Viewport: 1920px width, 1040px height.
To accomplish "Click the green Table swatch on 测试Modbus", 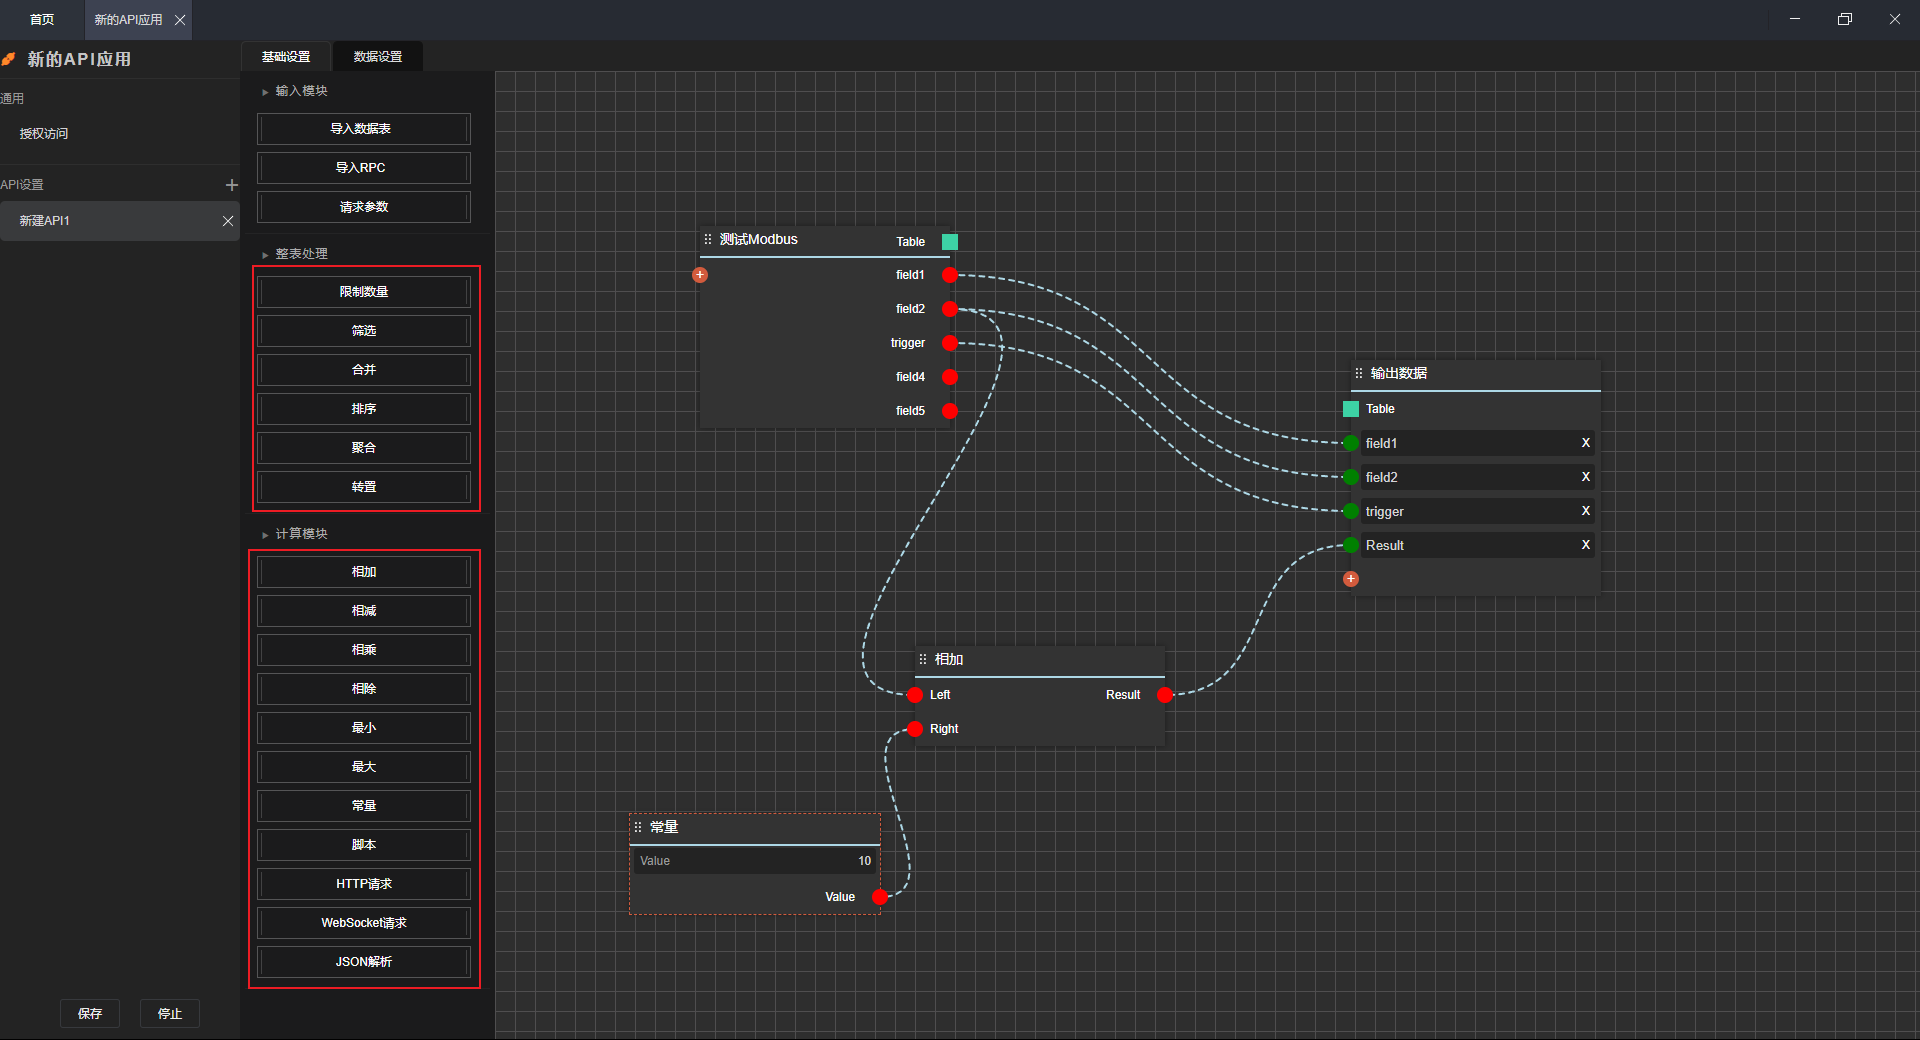I will [950, 242].
